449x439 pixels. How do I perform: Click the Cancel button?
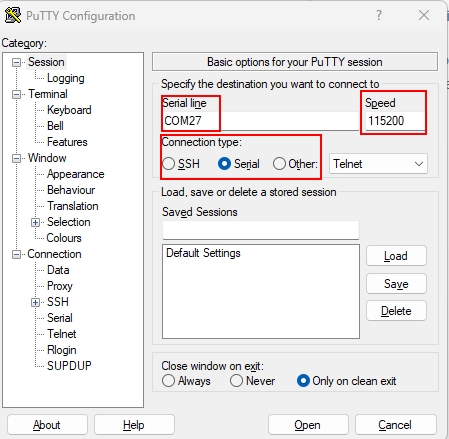396,425
